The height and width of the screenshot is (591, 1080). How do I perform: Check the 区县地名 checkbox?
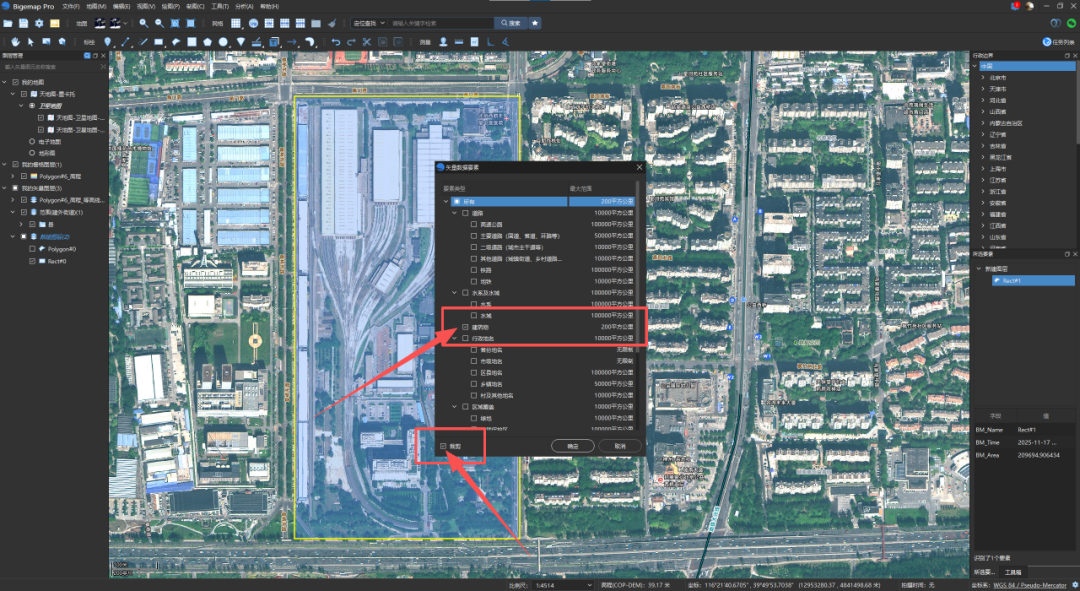(474, 373)
